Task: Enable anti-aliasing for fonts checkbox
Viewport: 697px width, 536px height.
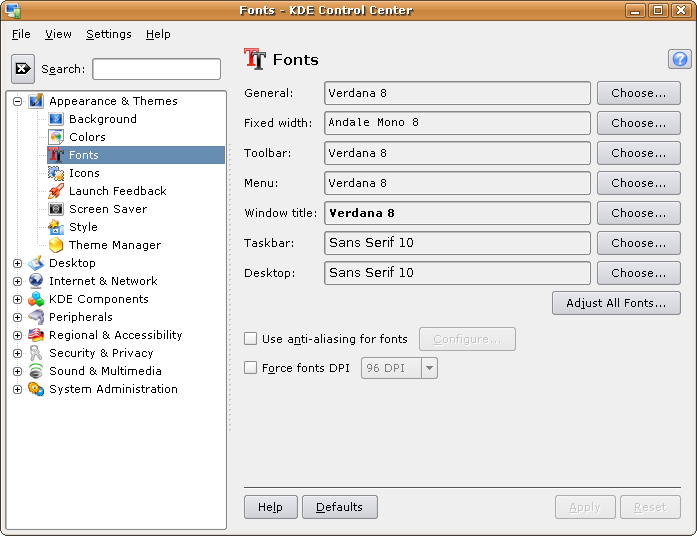Action: click(250, 339)
